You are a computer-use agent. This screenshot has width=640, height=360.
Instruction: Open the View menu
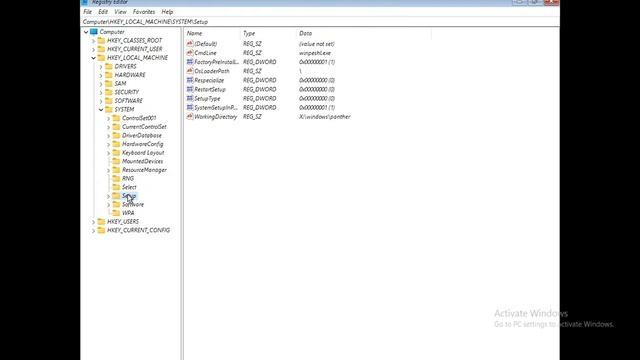point(120,12)
